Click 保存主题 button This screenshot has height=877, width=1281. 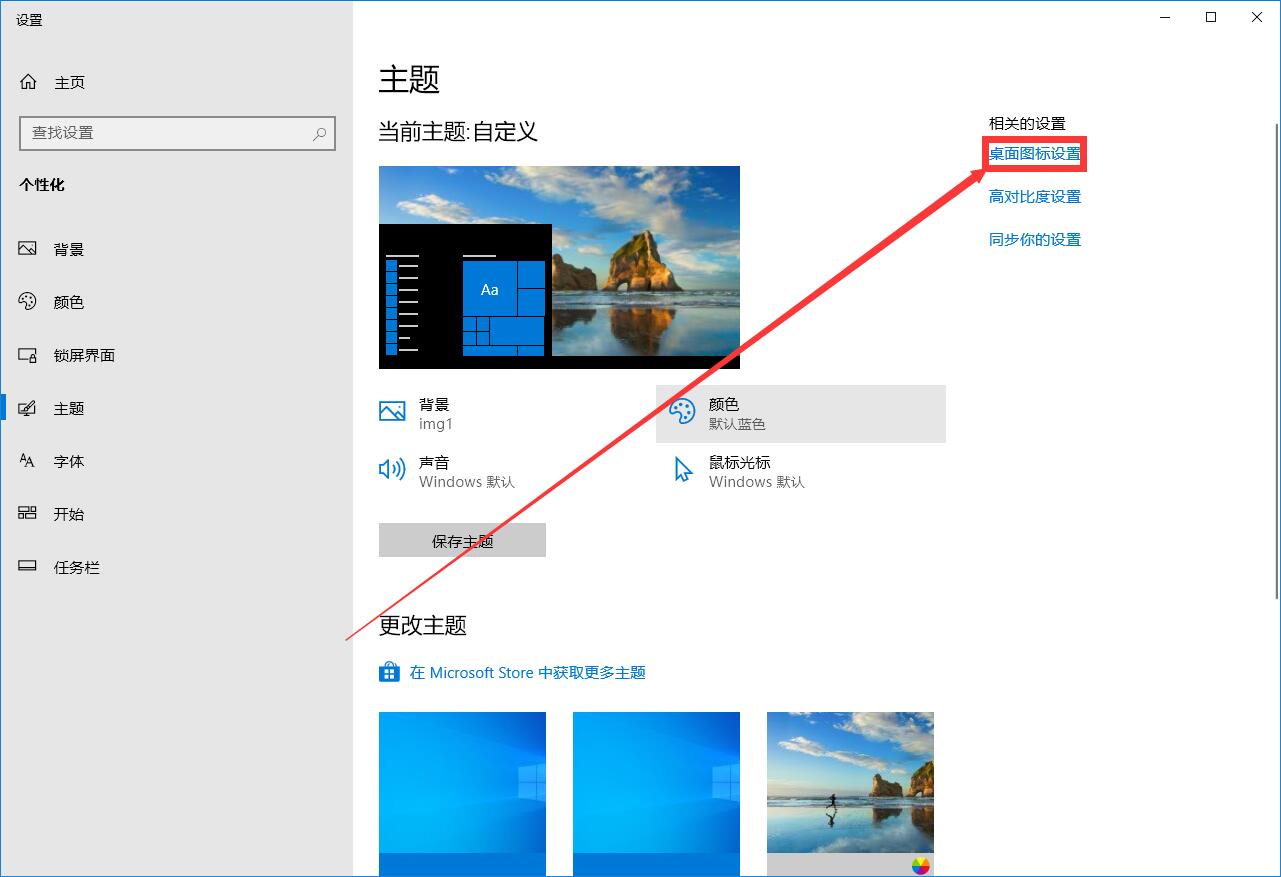[x=462, y=540]
